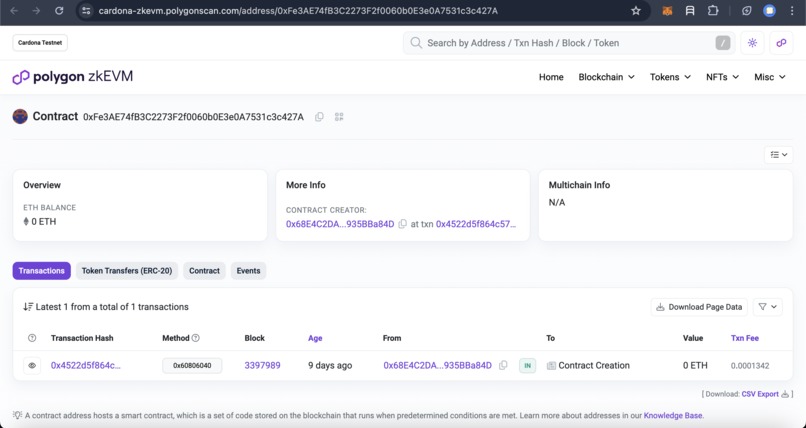Image resolution: width=806 pixels, height=428 pixels.
Task: Switch to the Events tab
Action: [248, 271]
